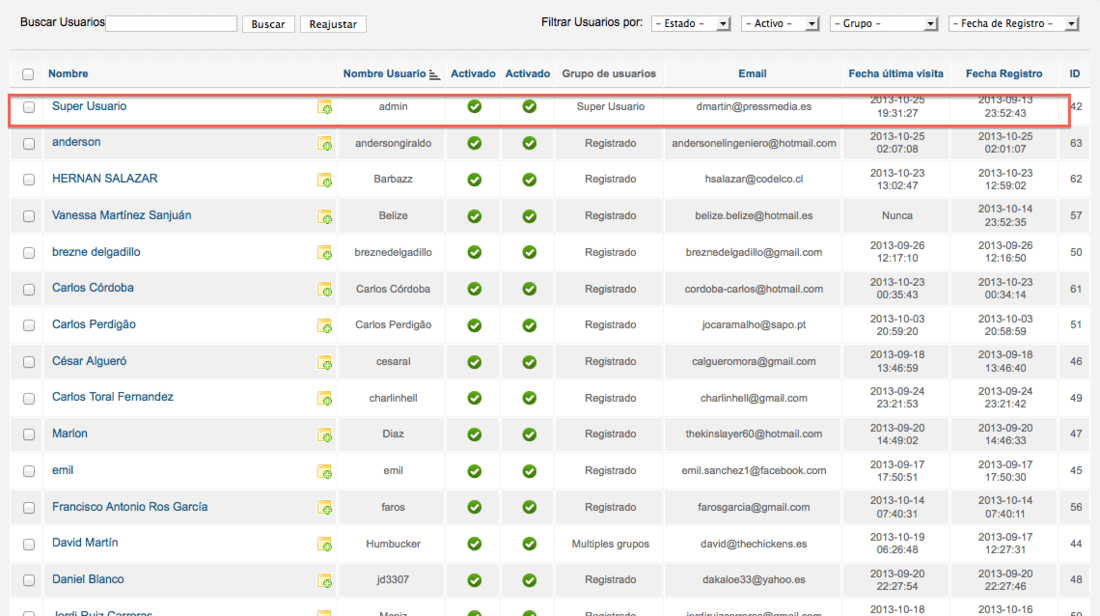Sort by Fecha última visita column
Image resolution: width=1100 pixels, height=616 pixels.
point(896,74)
